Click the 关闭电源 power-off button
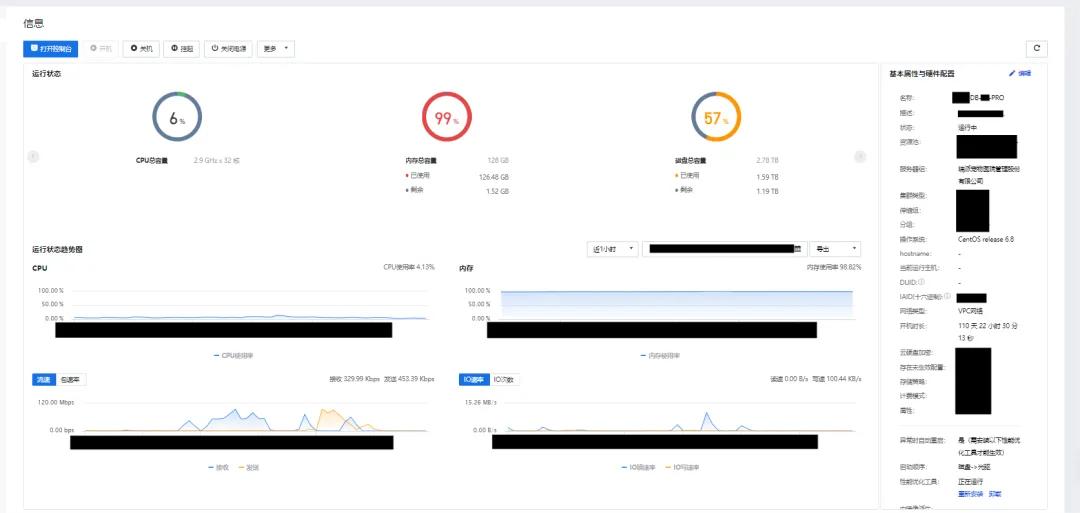Screen dimensions: 1080x513 tap(228, 48)
